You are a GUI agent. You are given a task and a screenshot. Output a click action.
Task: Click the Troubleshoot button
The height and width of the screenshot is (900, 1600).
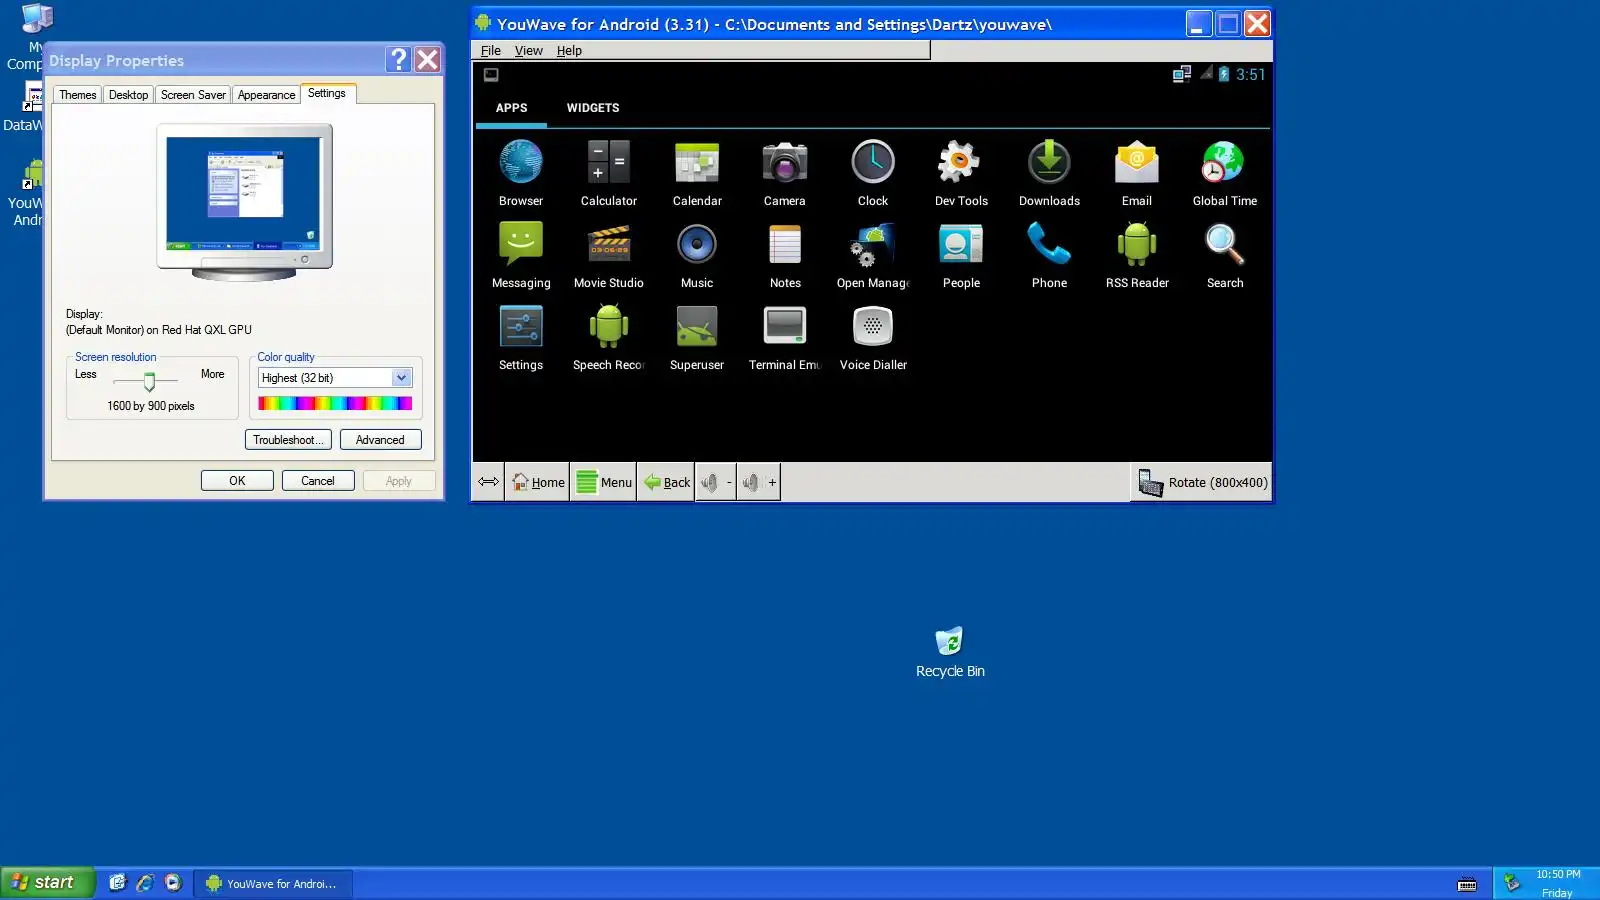288,440
